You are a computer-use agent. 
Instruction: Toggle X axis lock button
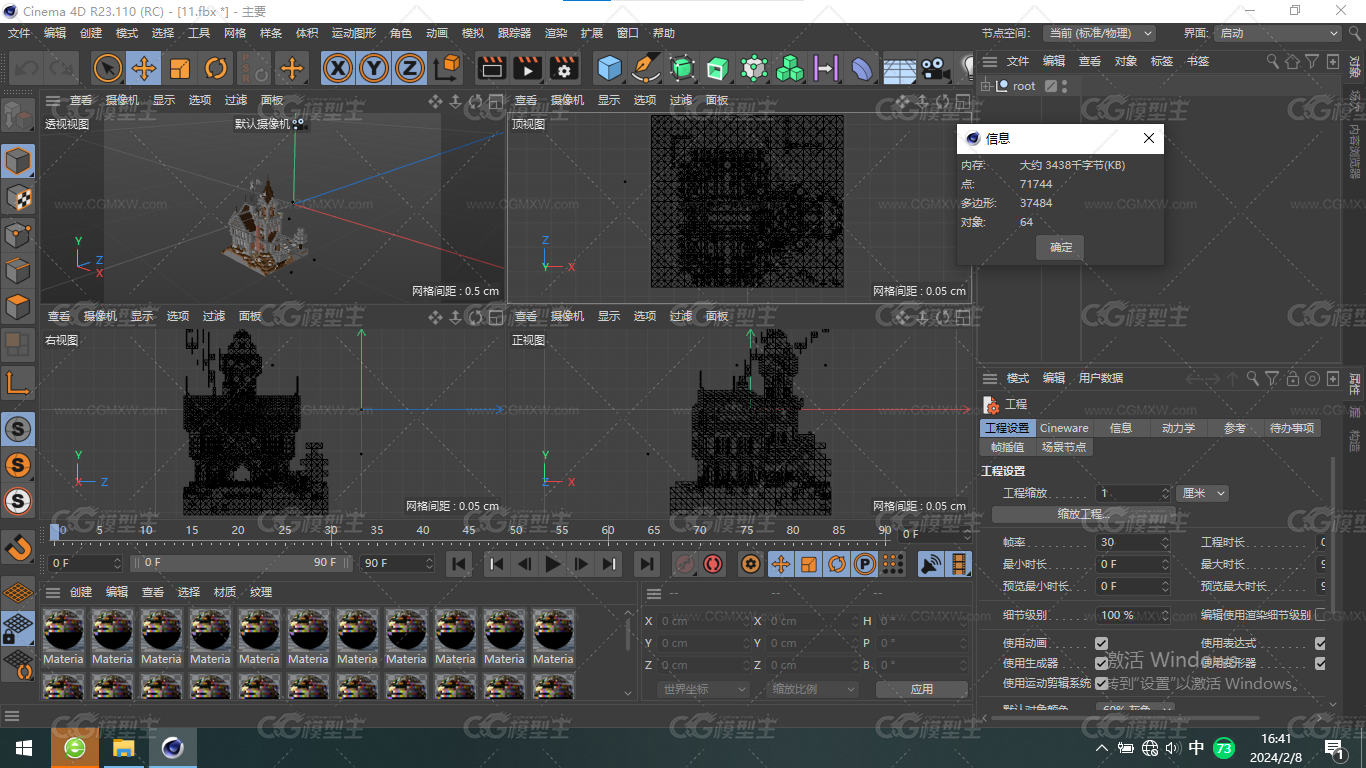point(339,68)
